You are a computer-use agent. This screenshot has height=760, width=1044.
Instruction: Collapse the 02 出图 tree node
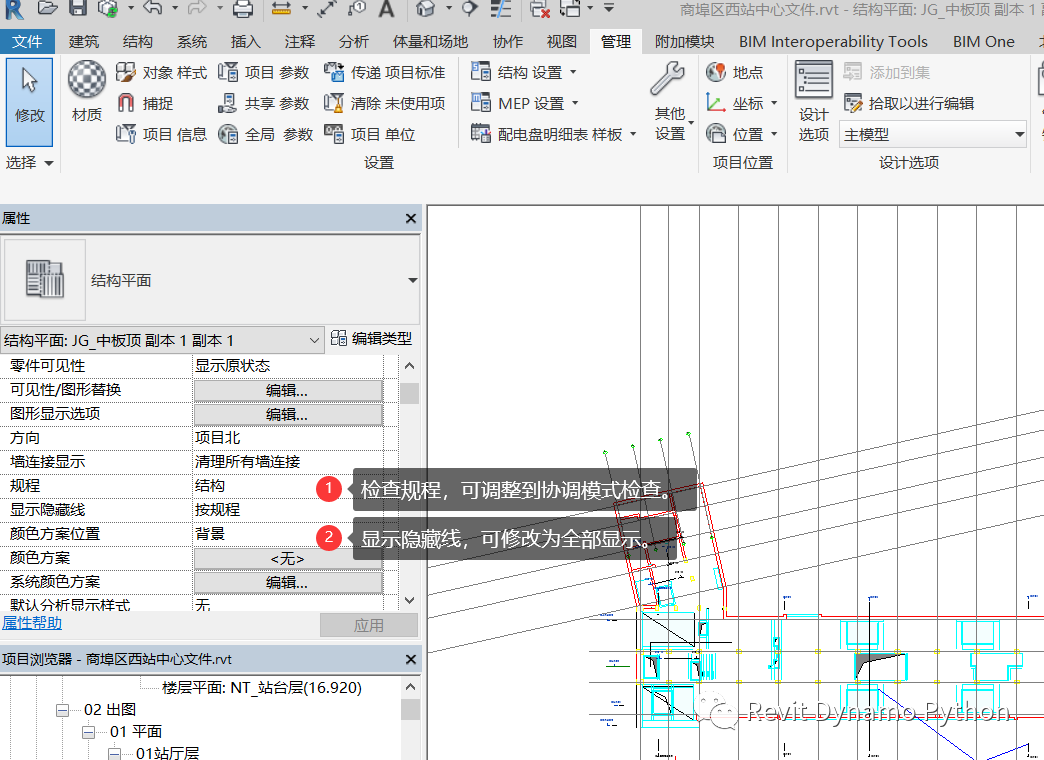(x=63, y=710)
